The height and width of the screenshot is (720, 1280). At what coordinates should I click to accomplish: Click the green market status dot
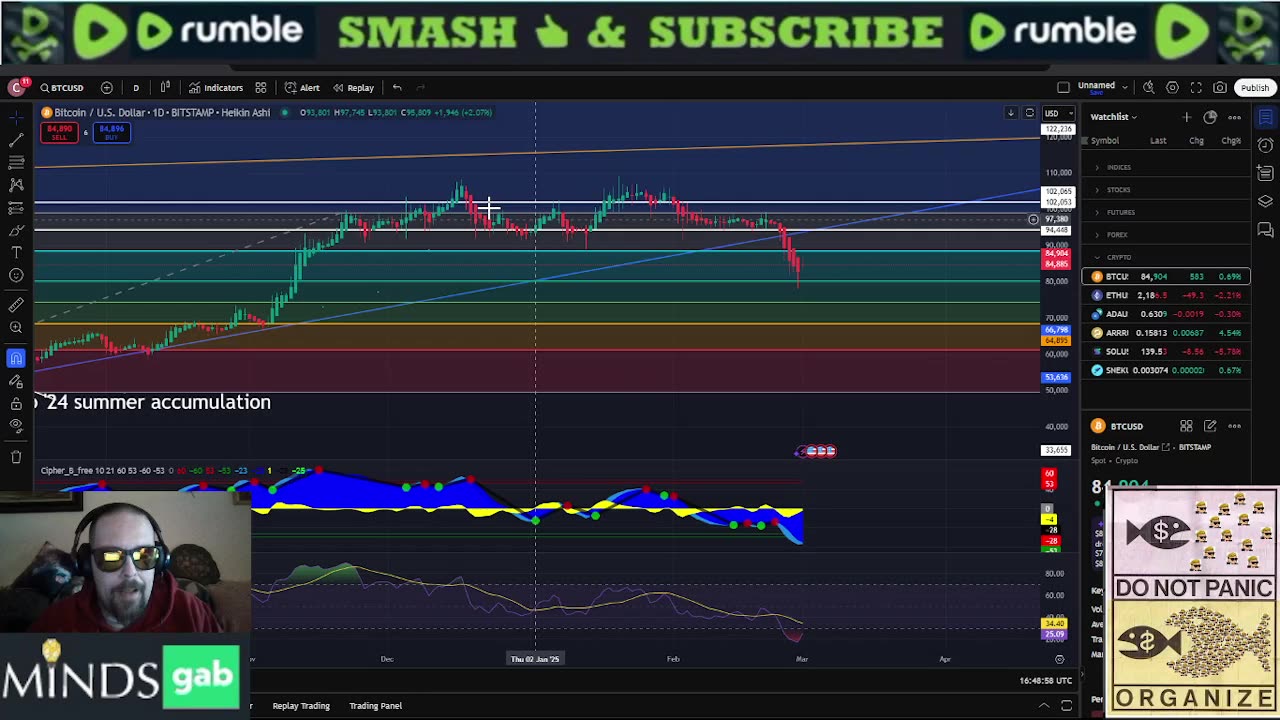[284, 112]
